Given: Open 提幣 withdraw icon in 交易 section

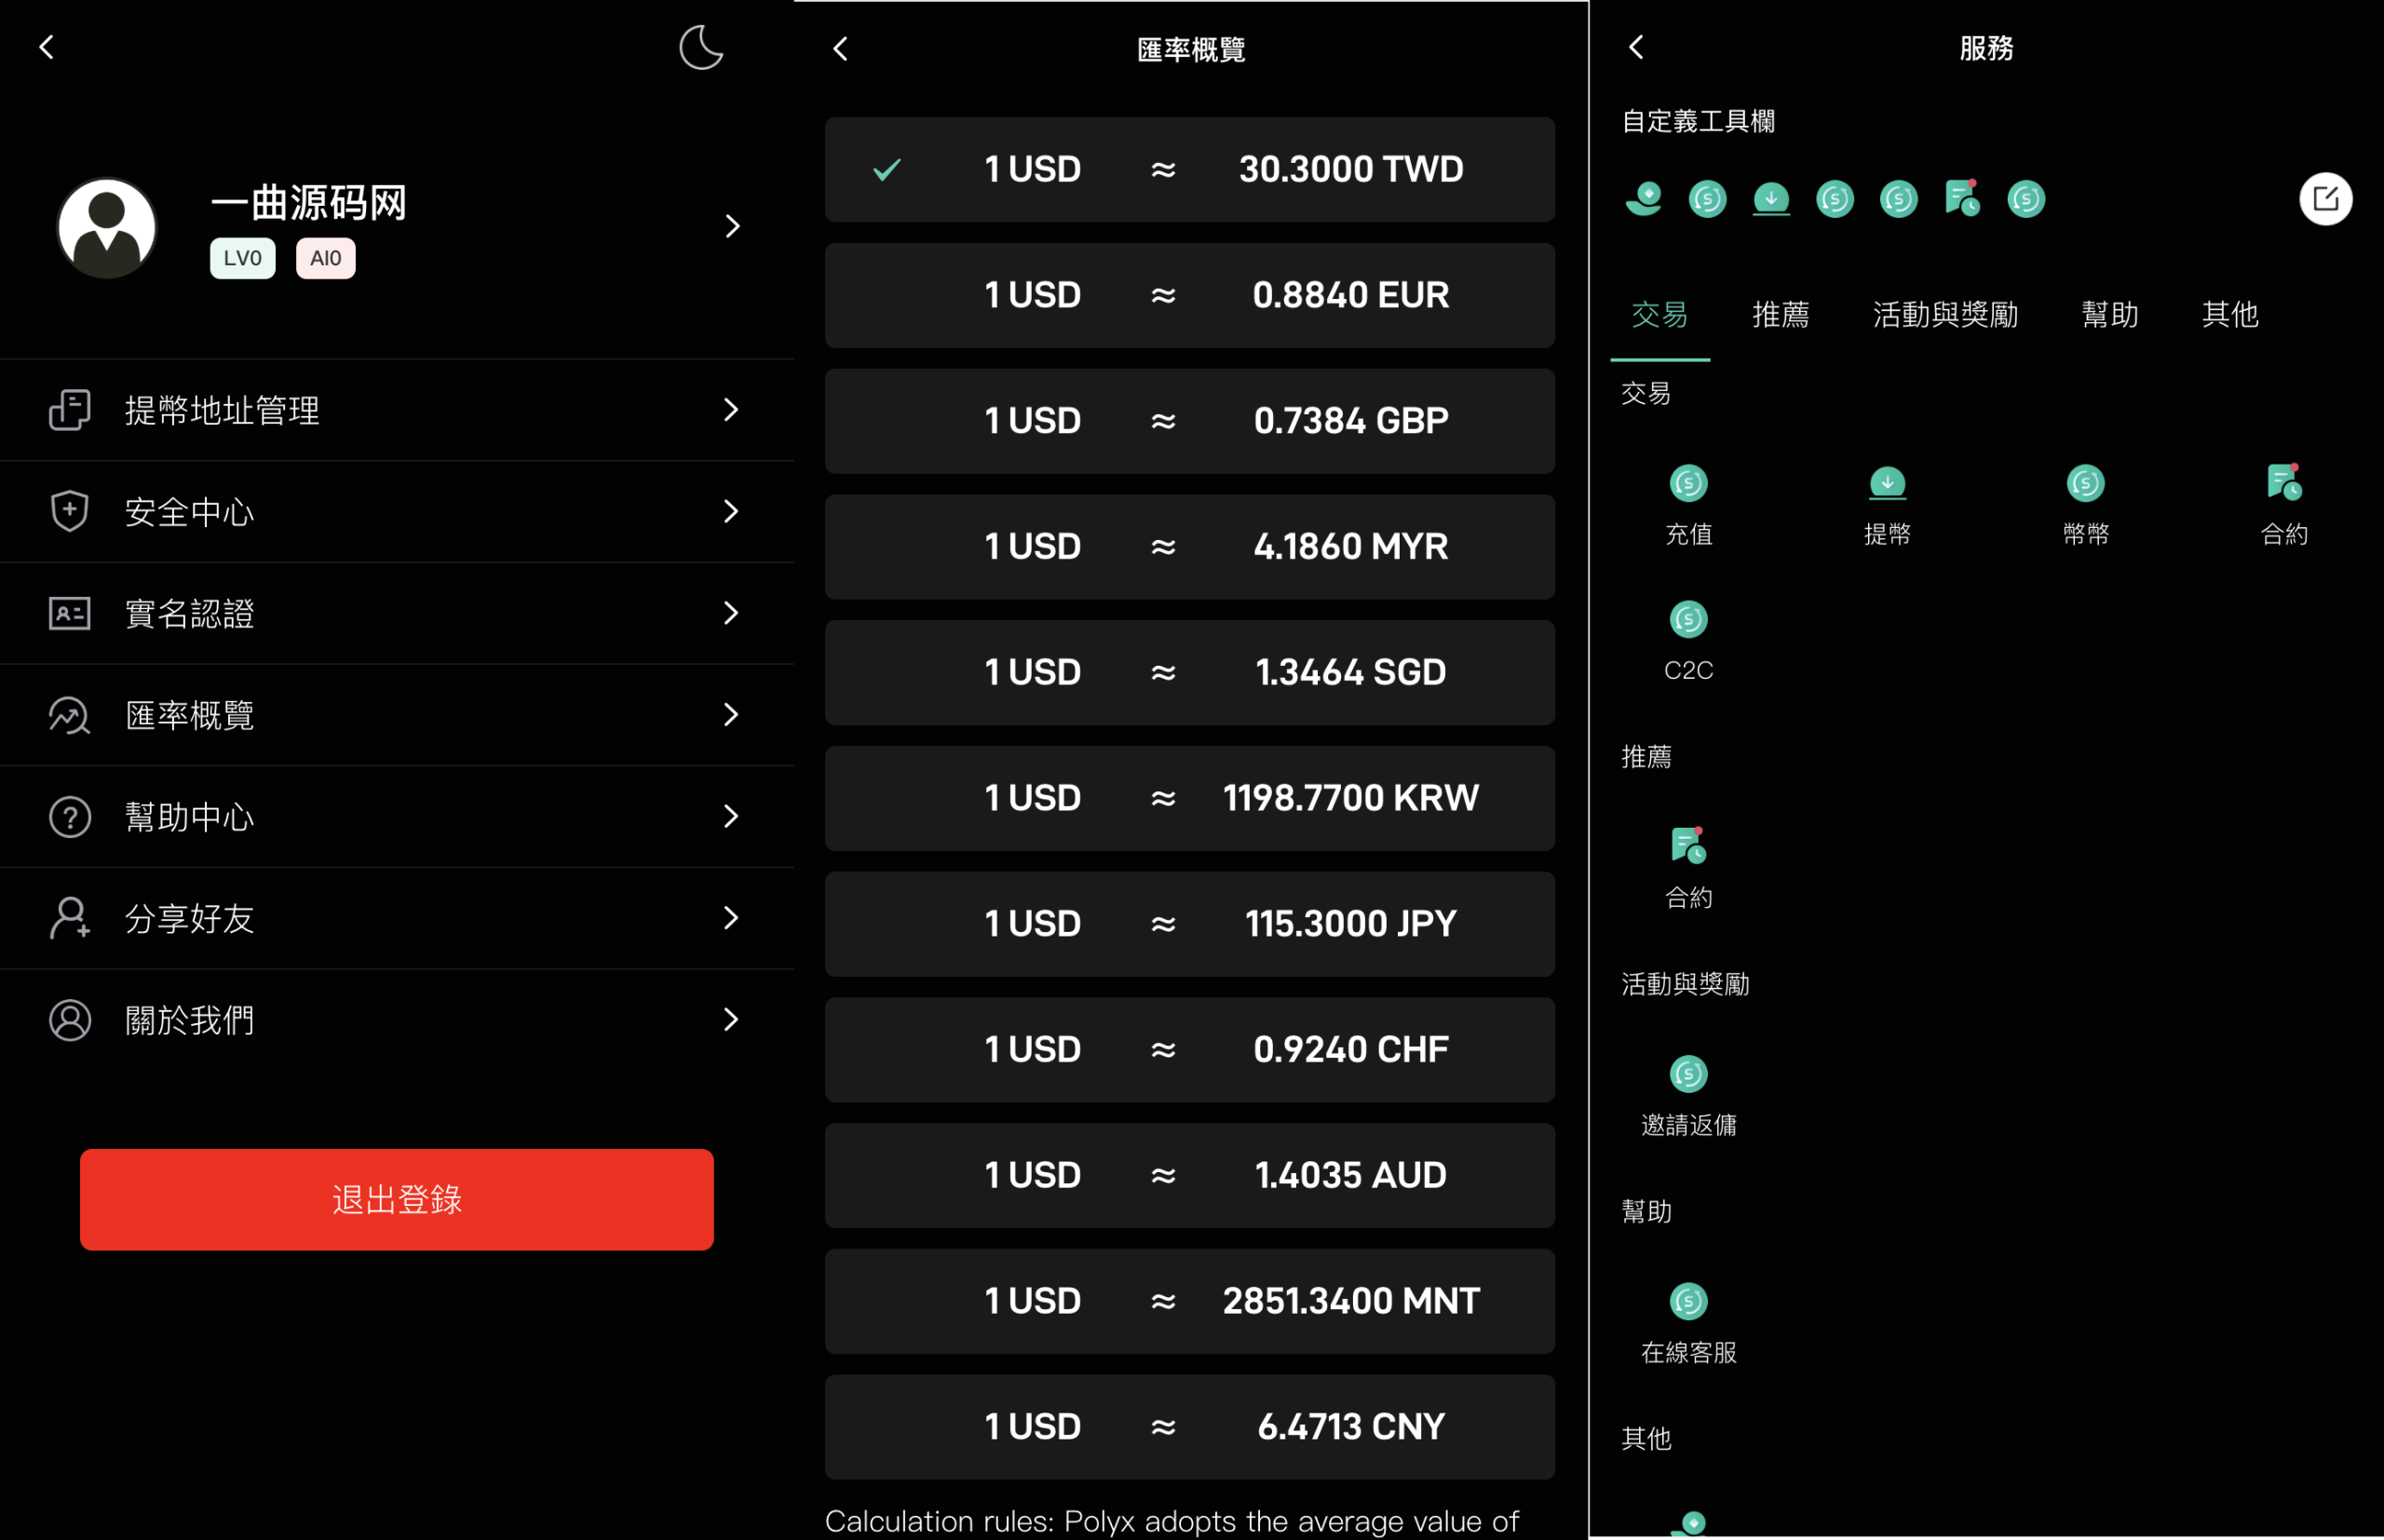Looking at the screenshot, I should pos(1886,484).
